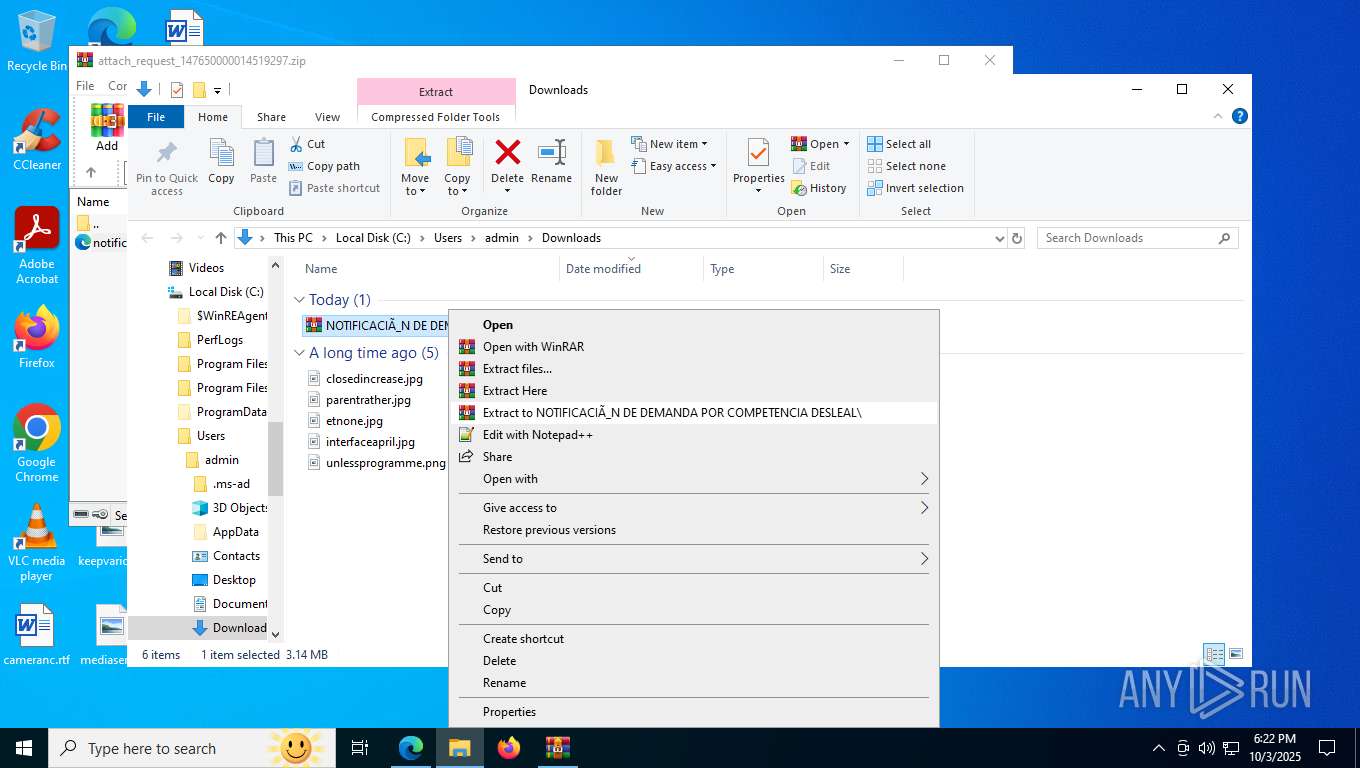Open VLC media player desktop icon
This screenshot has width=1360, height=768.
coord(37,543)
